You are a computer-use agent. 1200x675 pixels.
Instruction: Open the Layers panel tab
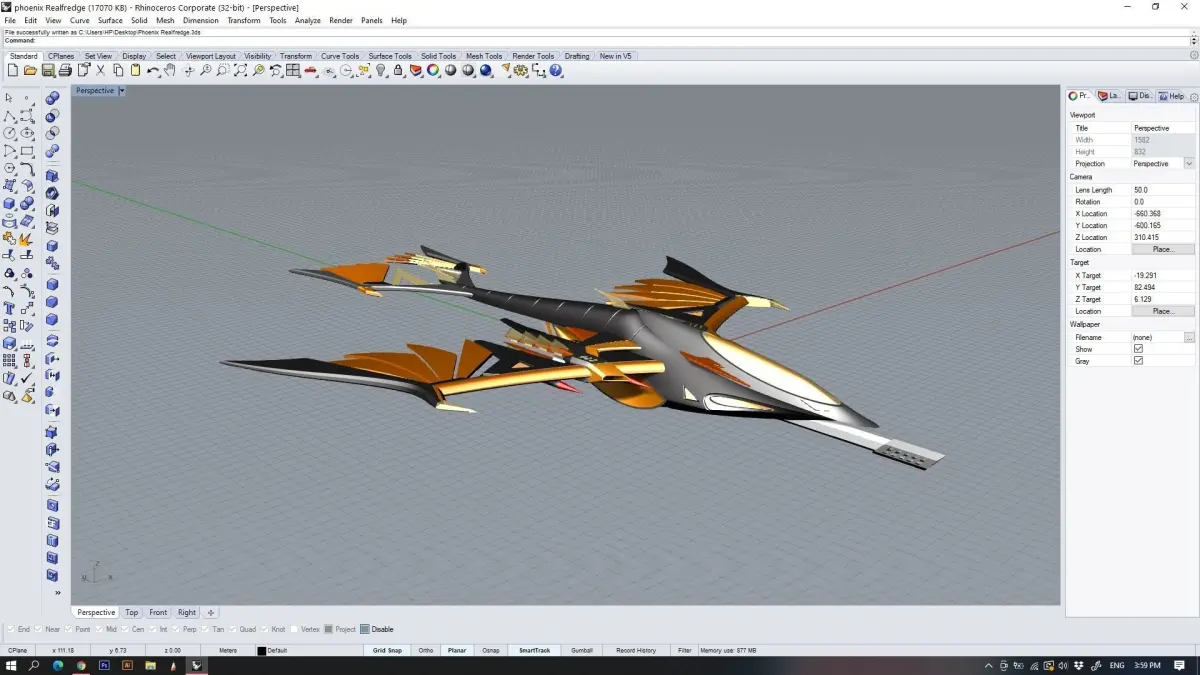pos(1110,96)
